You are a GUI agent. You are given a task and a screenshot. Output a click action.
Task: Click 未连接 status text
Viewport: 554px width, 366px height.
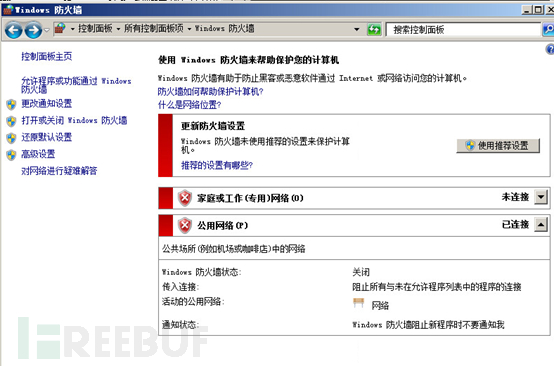coord(515,197)
